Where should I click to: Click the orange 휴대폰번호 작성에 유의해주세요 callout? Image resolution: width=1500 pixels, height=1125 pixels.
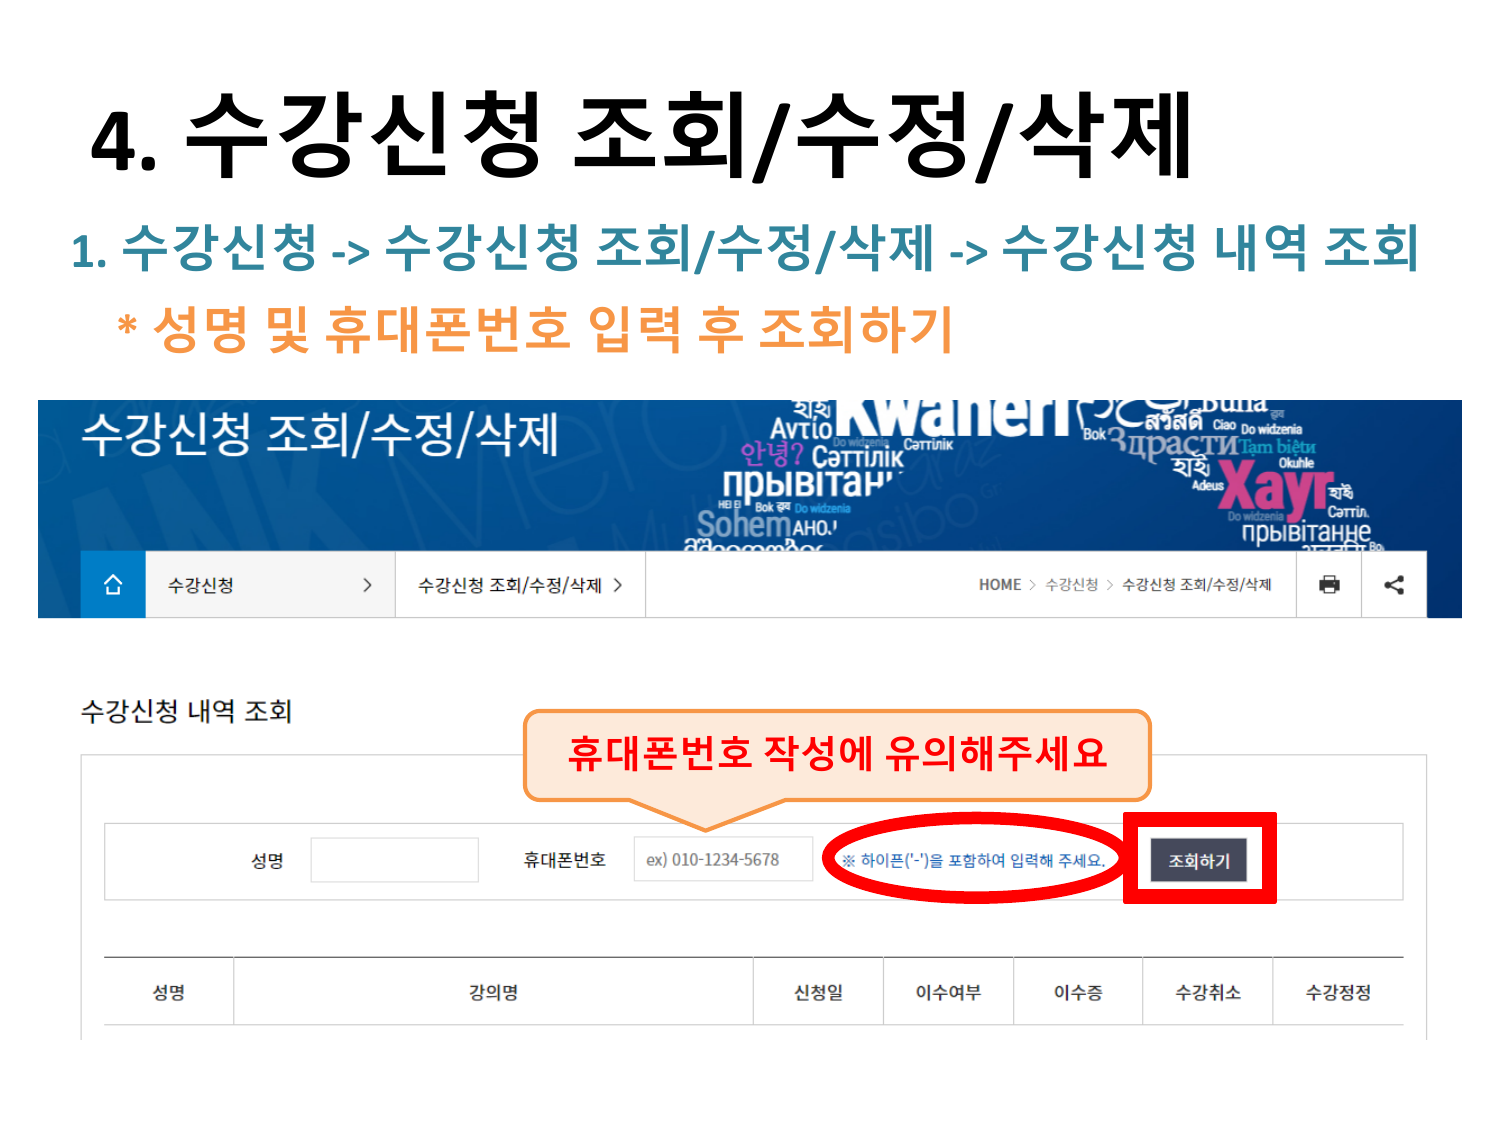tap(837, 754)
